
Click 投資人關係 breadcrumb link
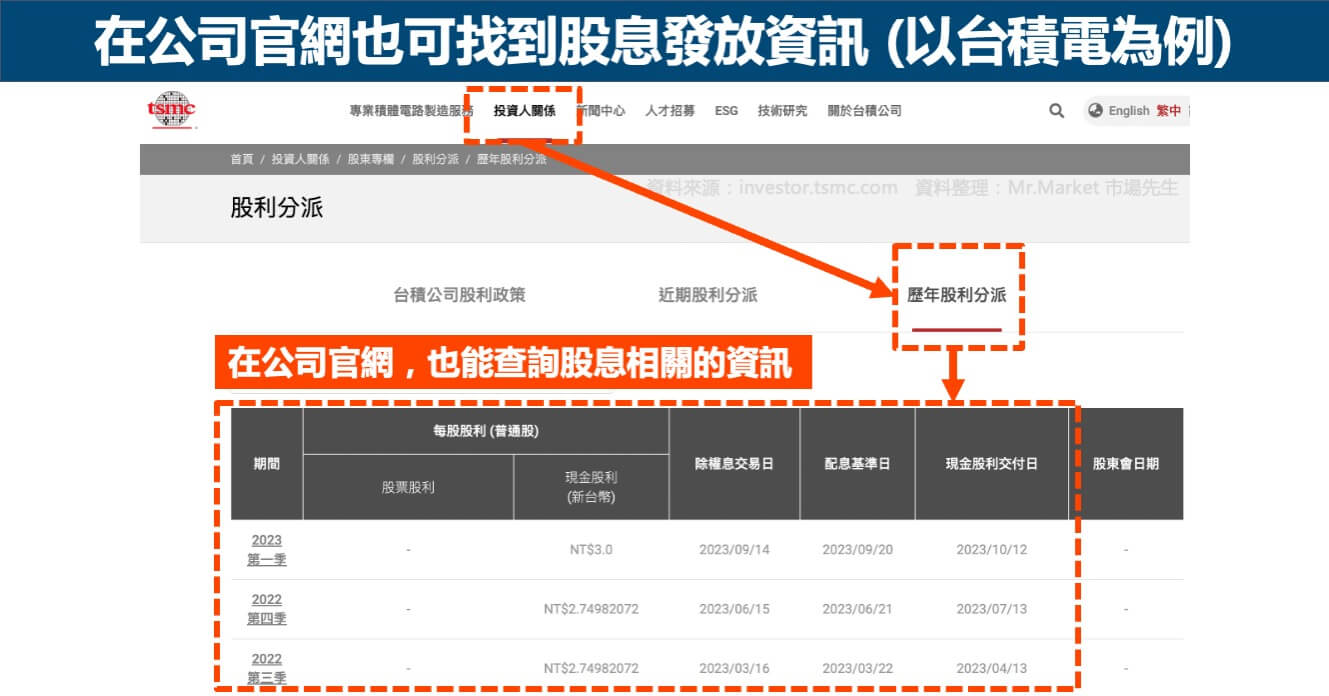pos(300,159)
